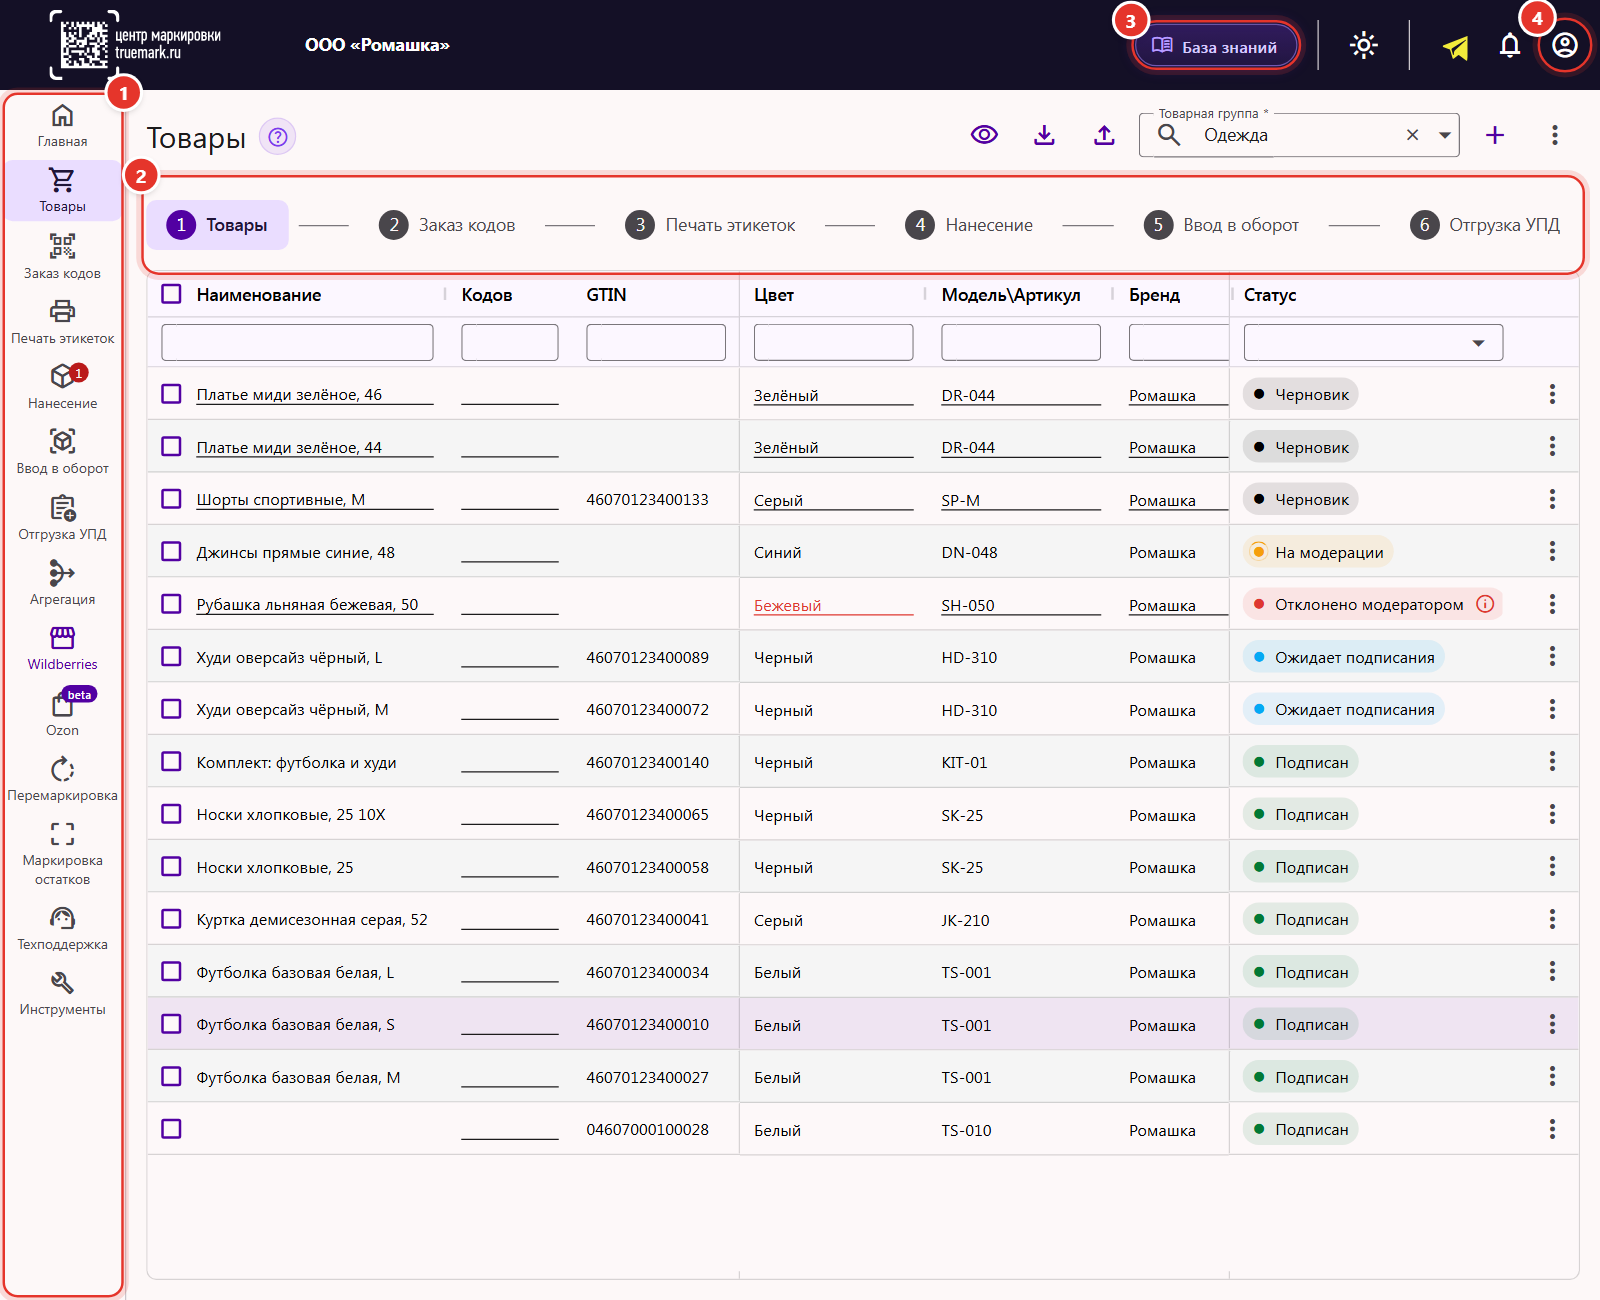
Task: Select checkbox for Джинсы прямые синие, 48
Action: (x=172, y=552)
